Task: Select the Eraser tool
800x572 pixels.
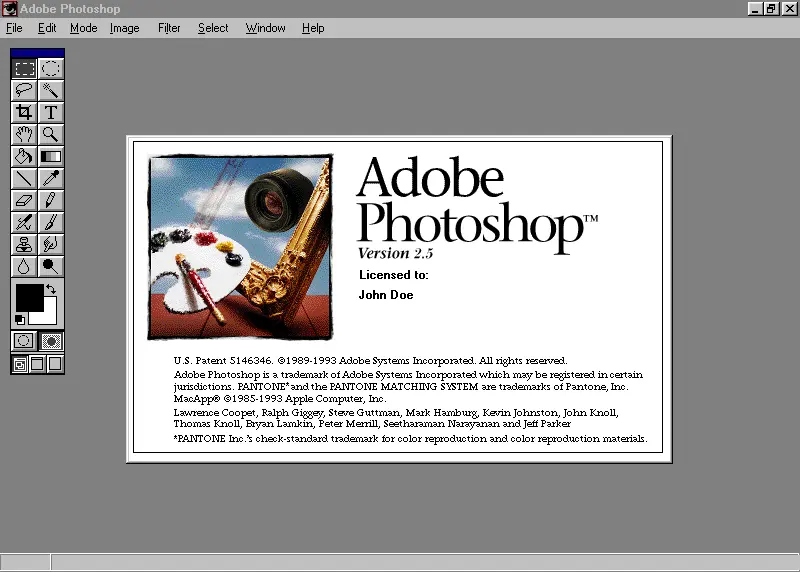Action: tap(24, 201)
